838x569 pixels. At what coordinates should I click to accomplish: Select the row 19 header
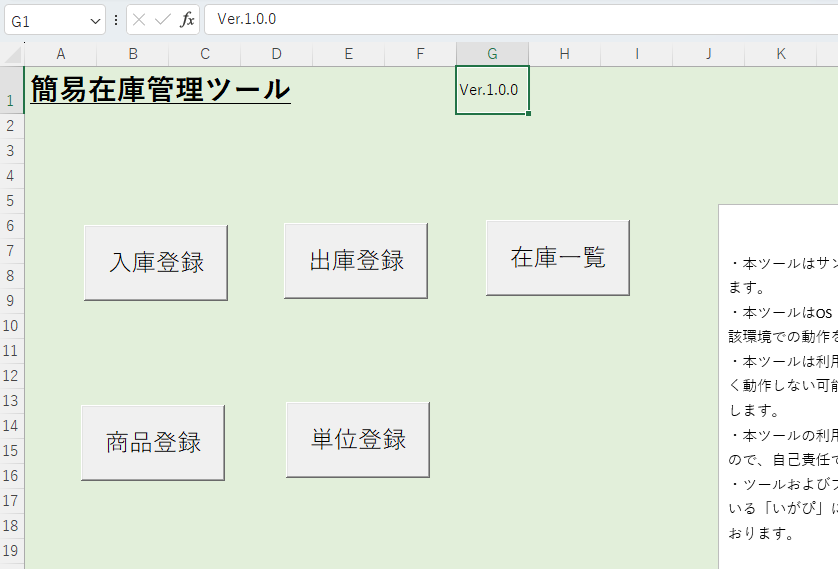coord(12,551)
